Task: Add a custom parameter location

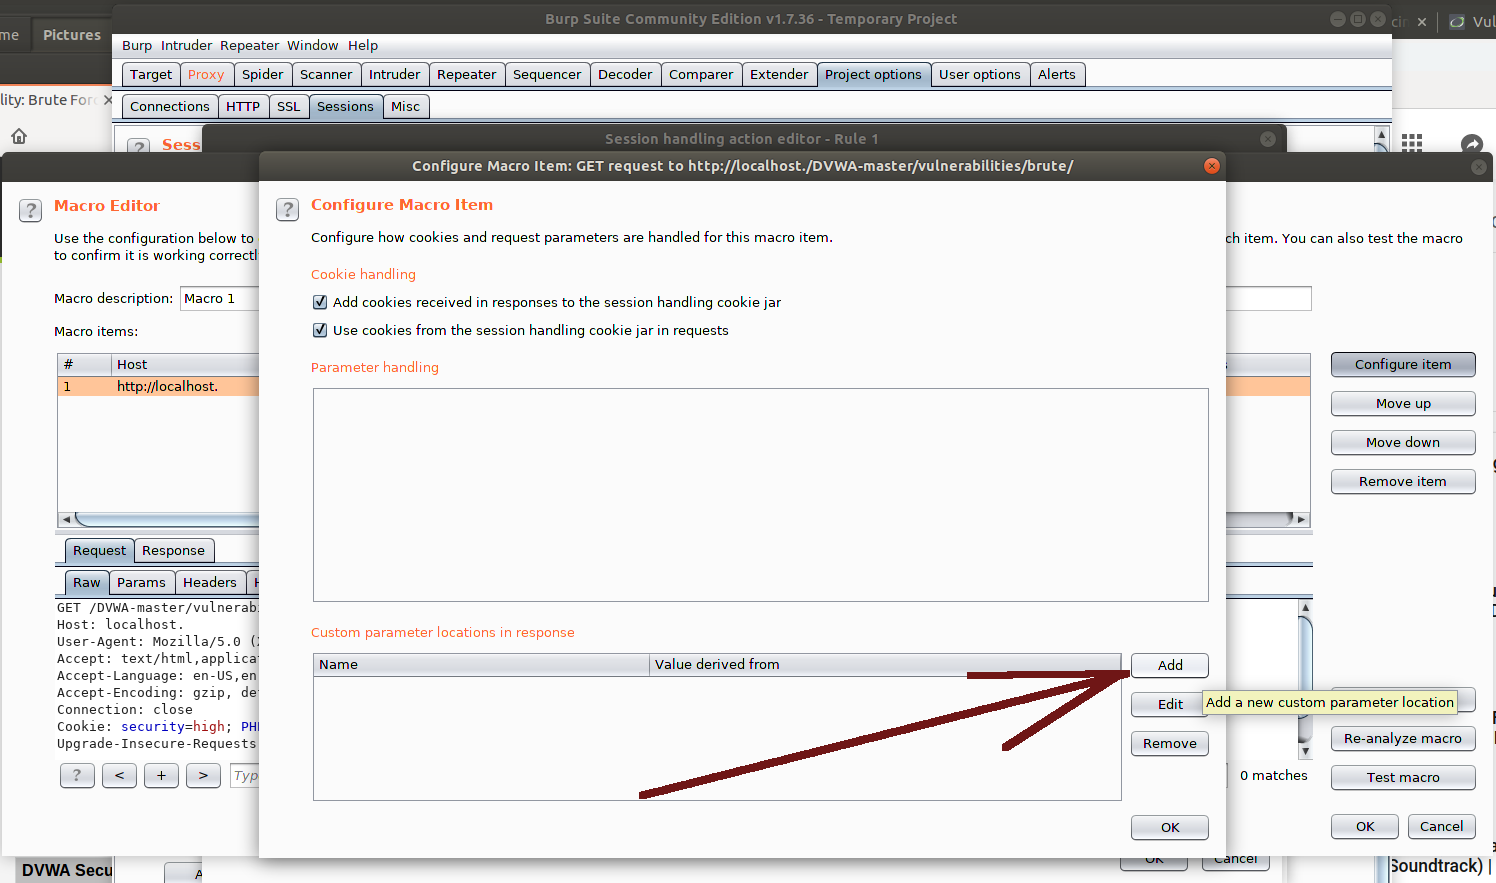Action: point(1170,665)
